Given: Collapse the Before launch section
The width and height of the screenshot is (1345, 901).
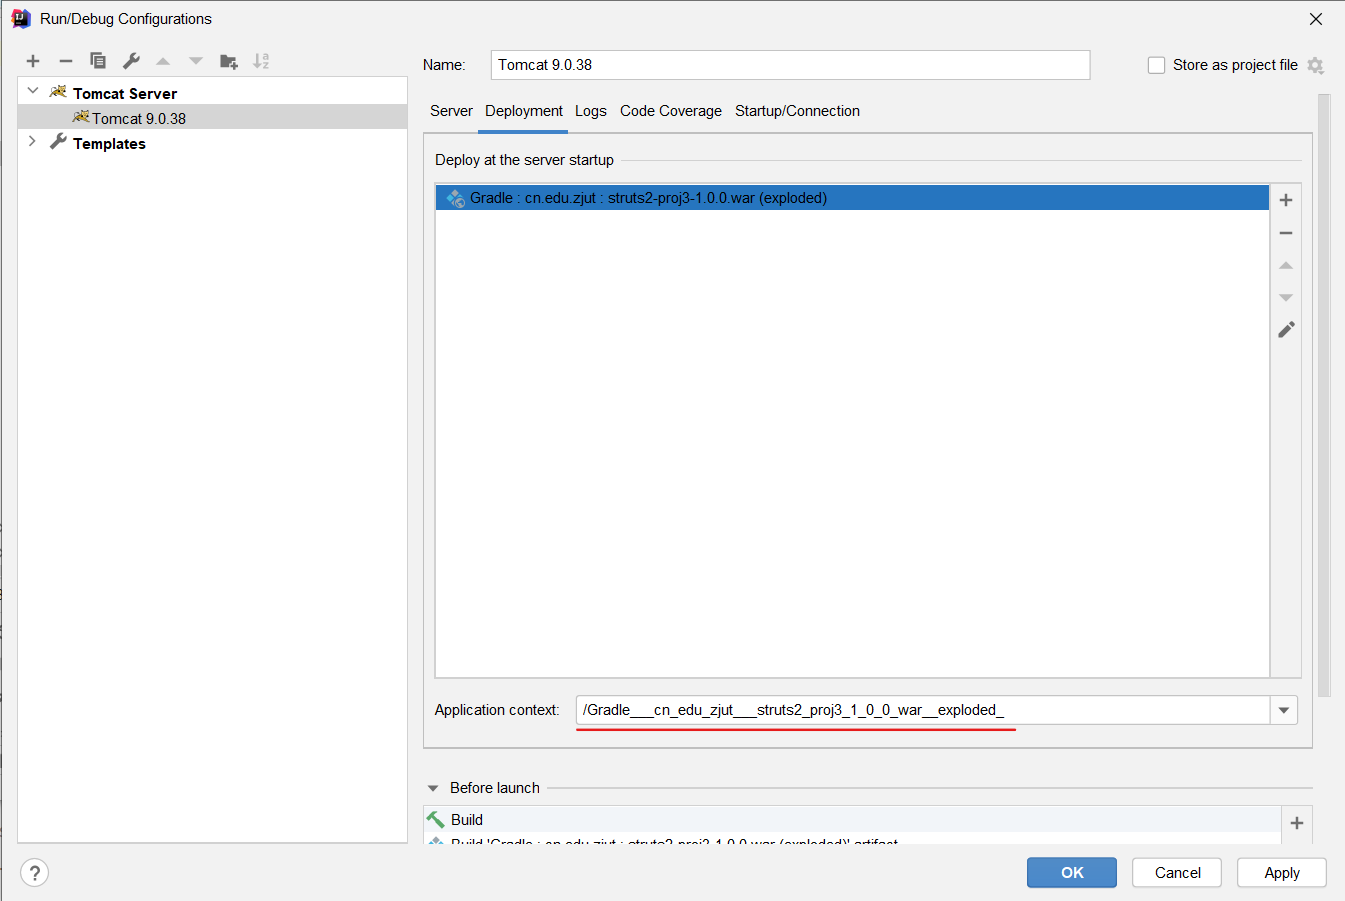Looking at the screenshot, I should [433, 788].
